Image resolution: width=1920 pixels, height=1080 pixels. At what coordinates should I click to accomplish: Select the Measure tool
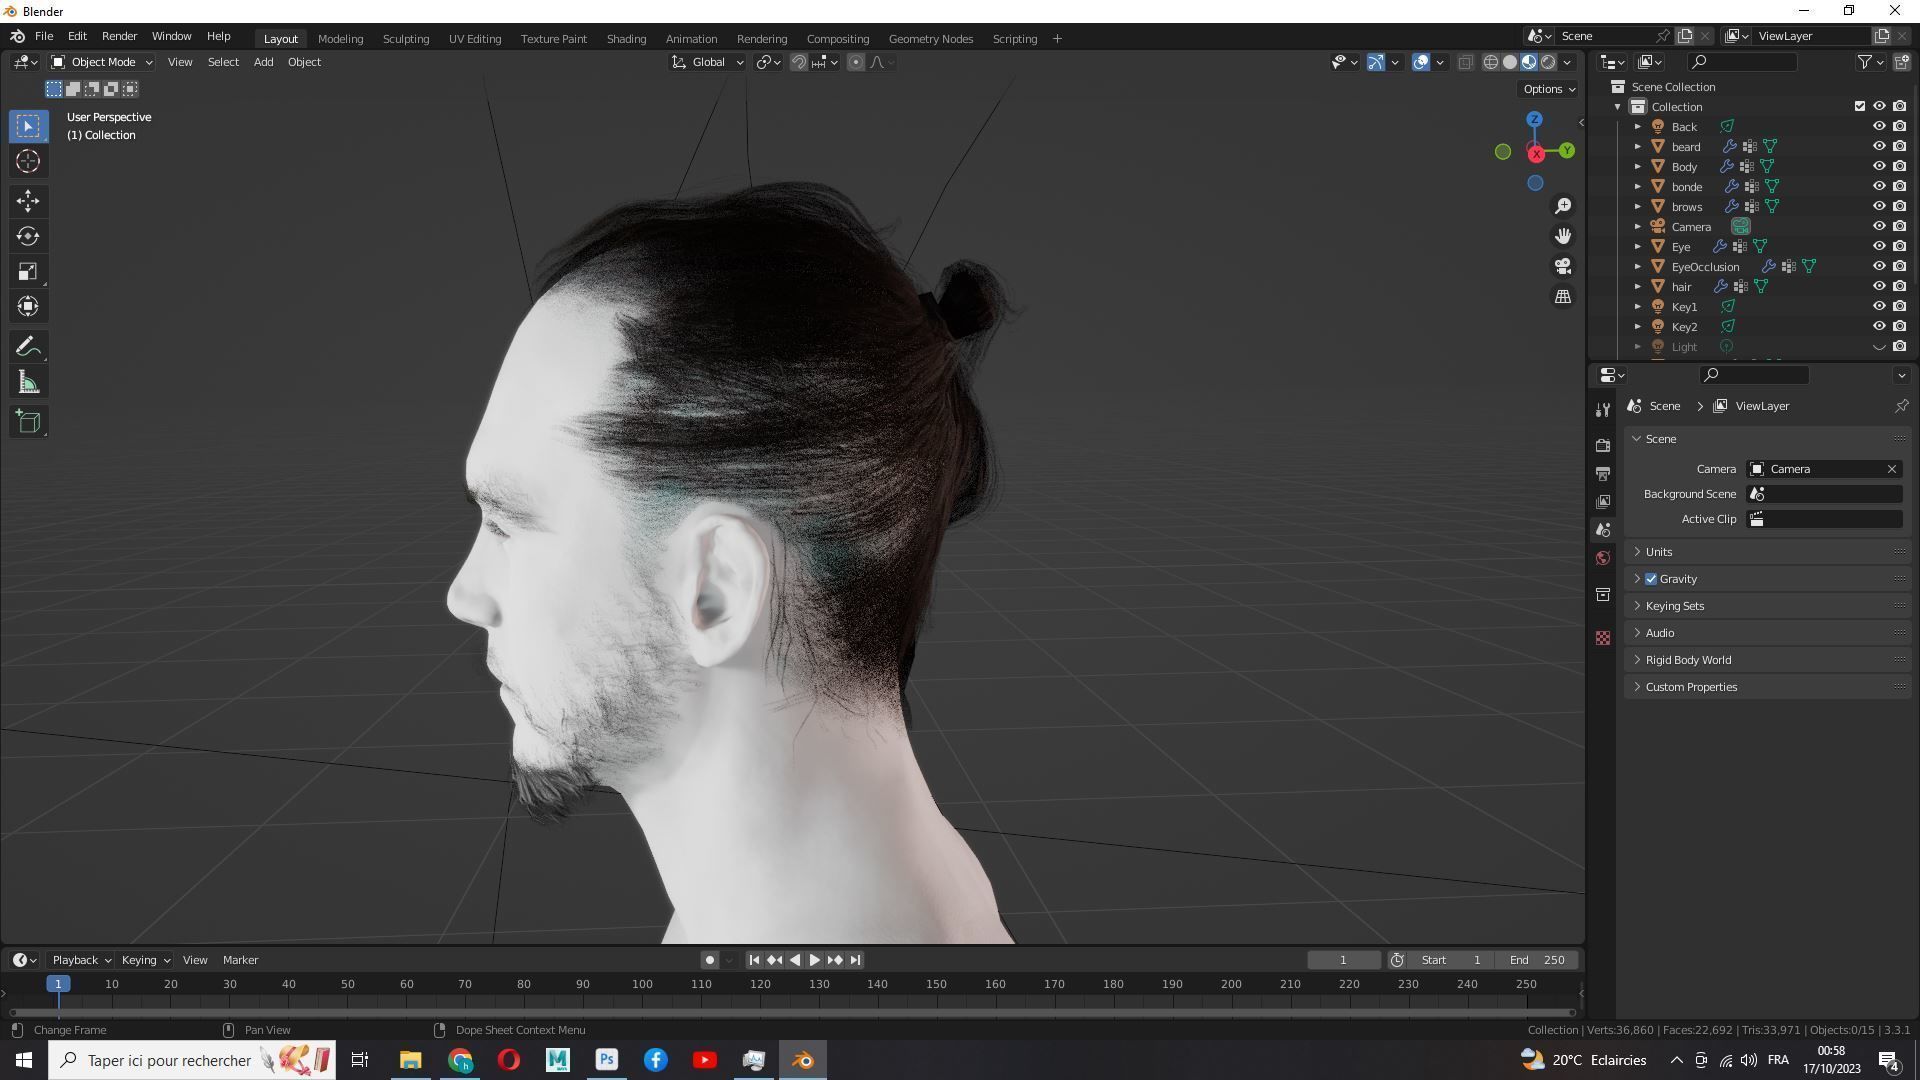(x=28, y=382)
